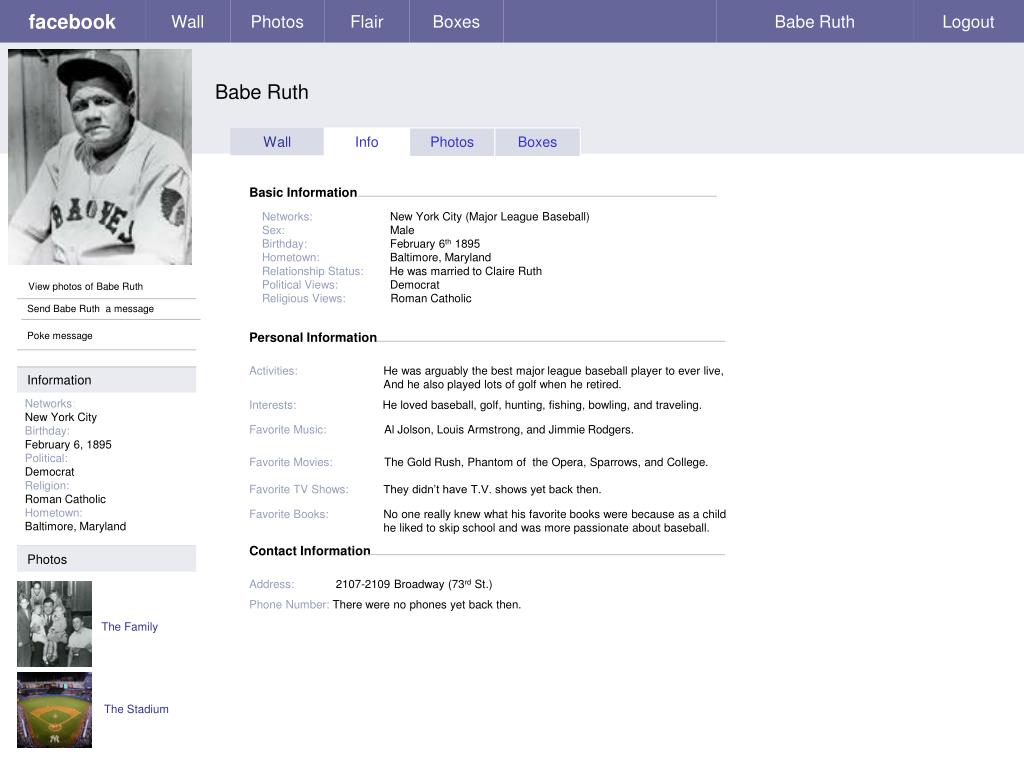Switch to the Photos profile tab
This screenshot has height=768, width=1024.
click(452, 142)
